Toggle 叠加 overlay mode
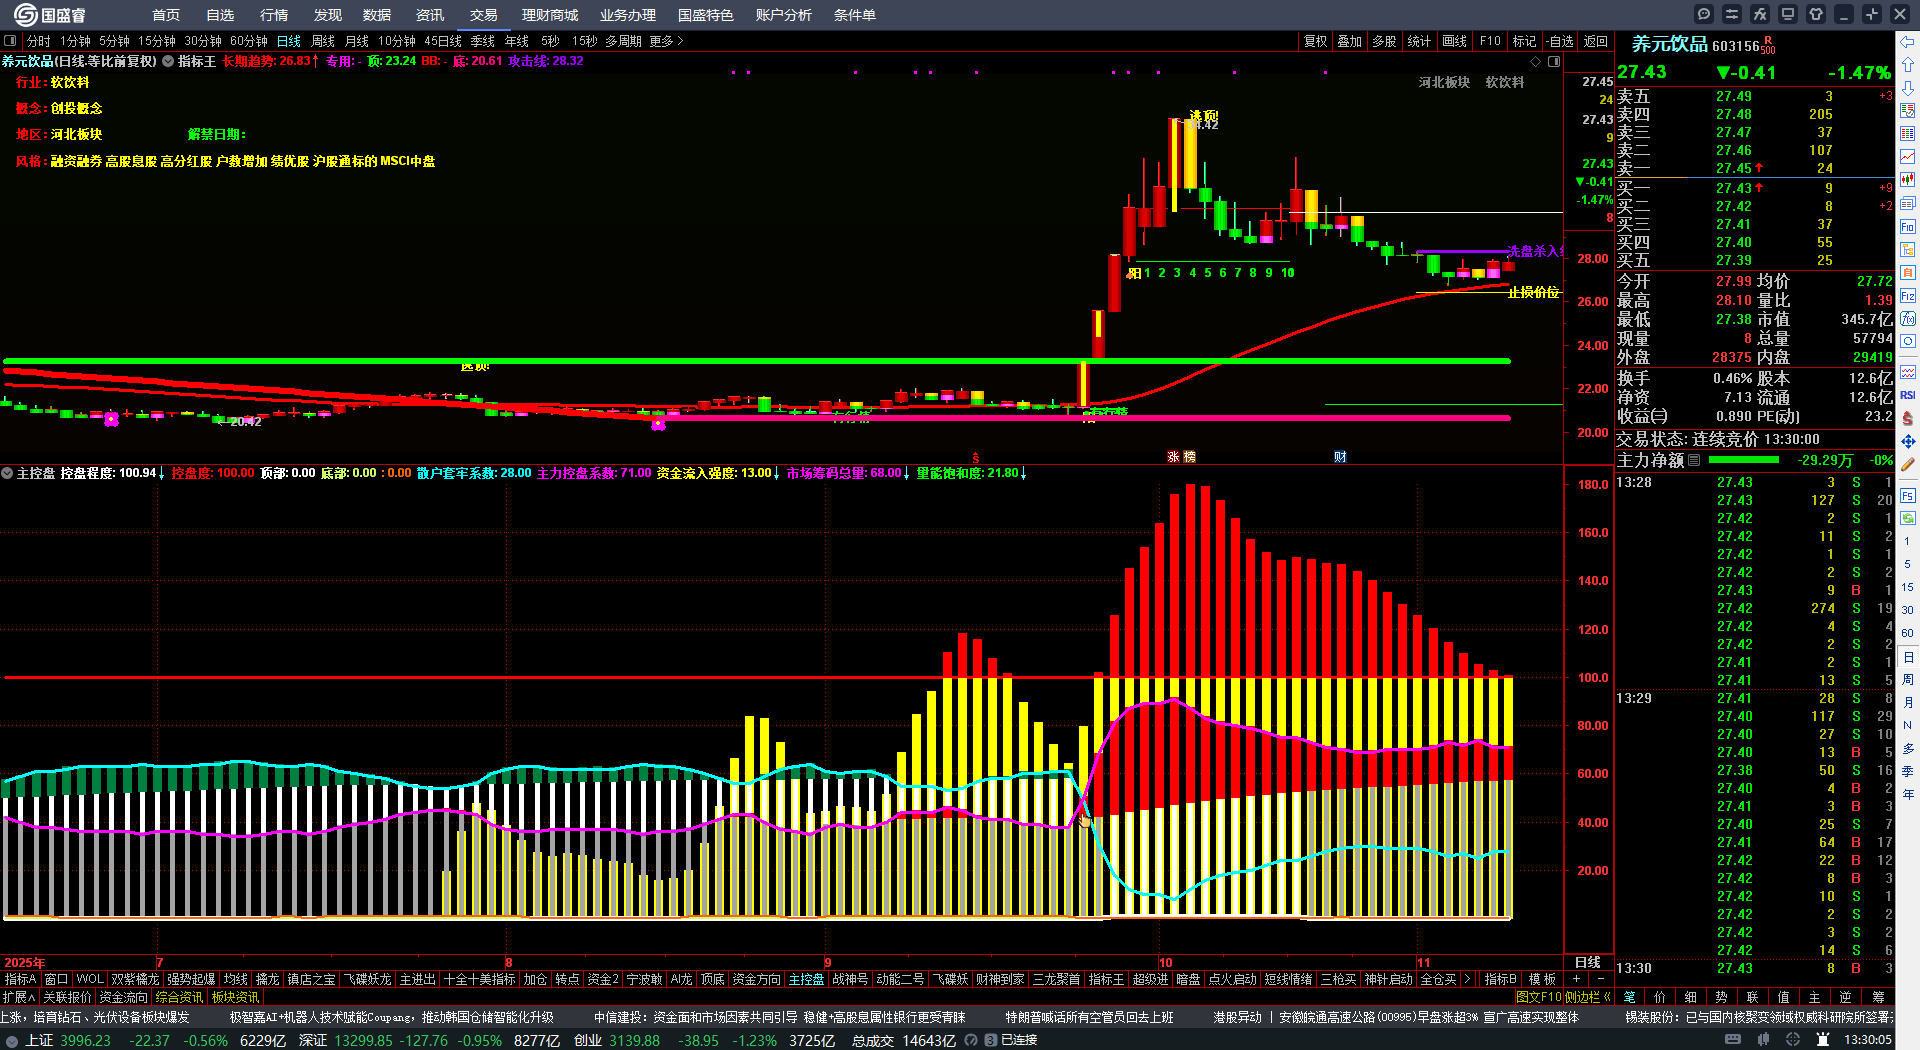The image size is (1920, 1050). tap(1350, 41)
